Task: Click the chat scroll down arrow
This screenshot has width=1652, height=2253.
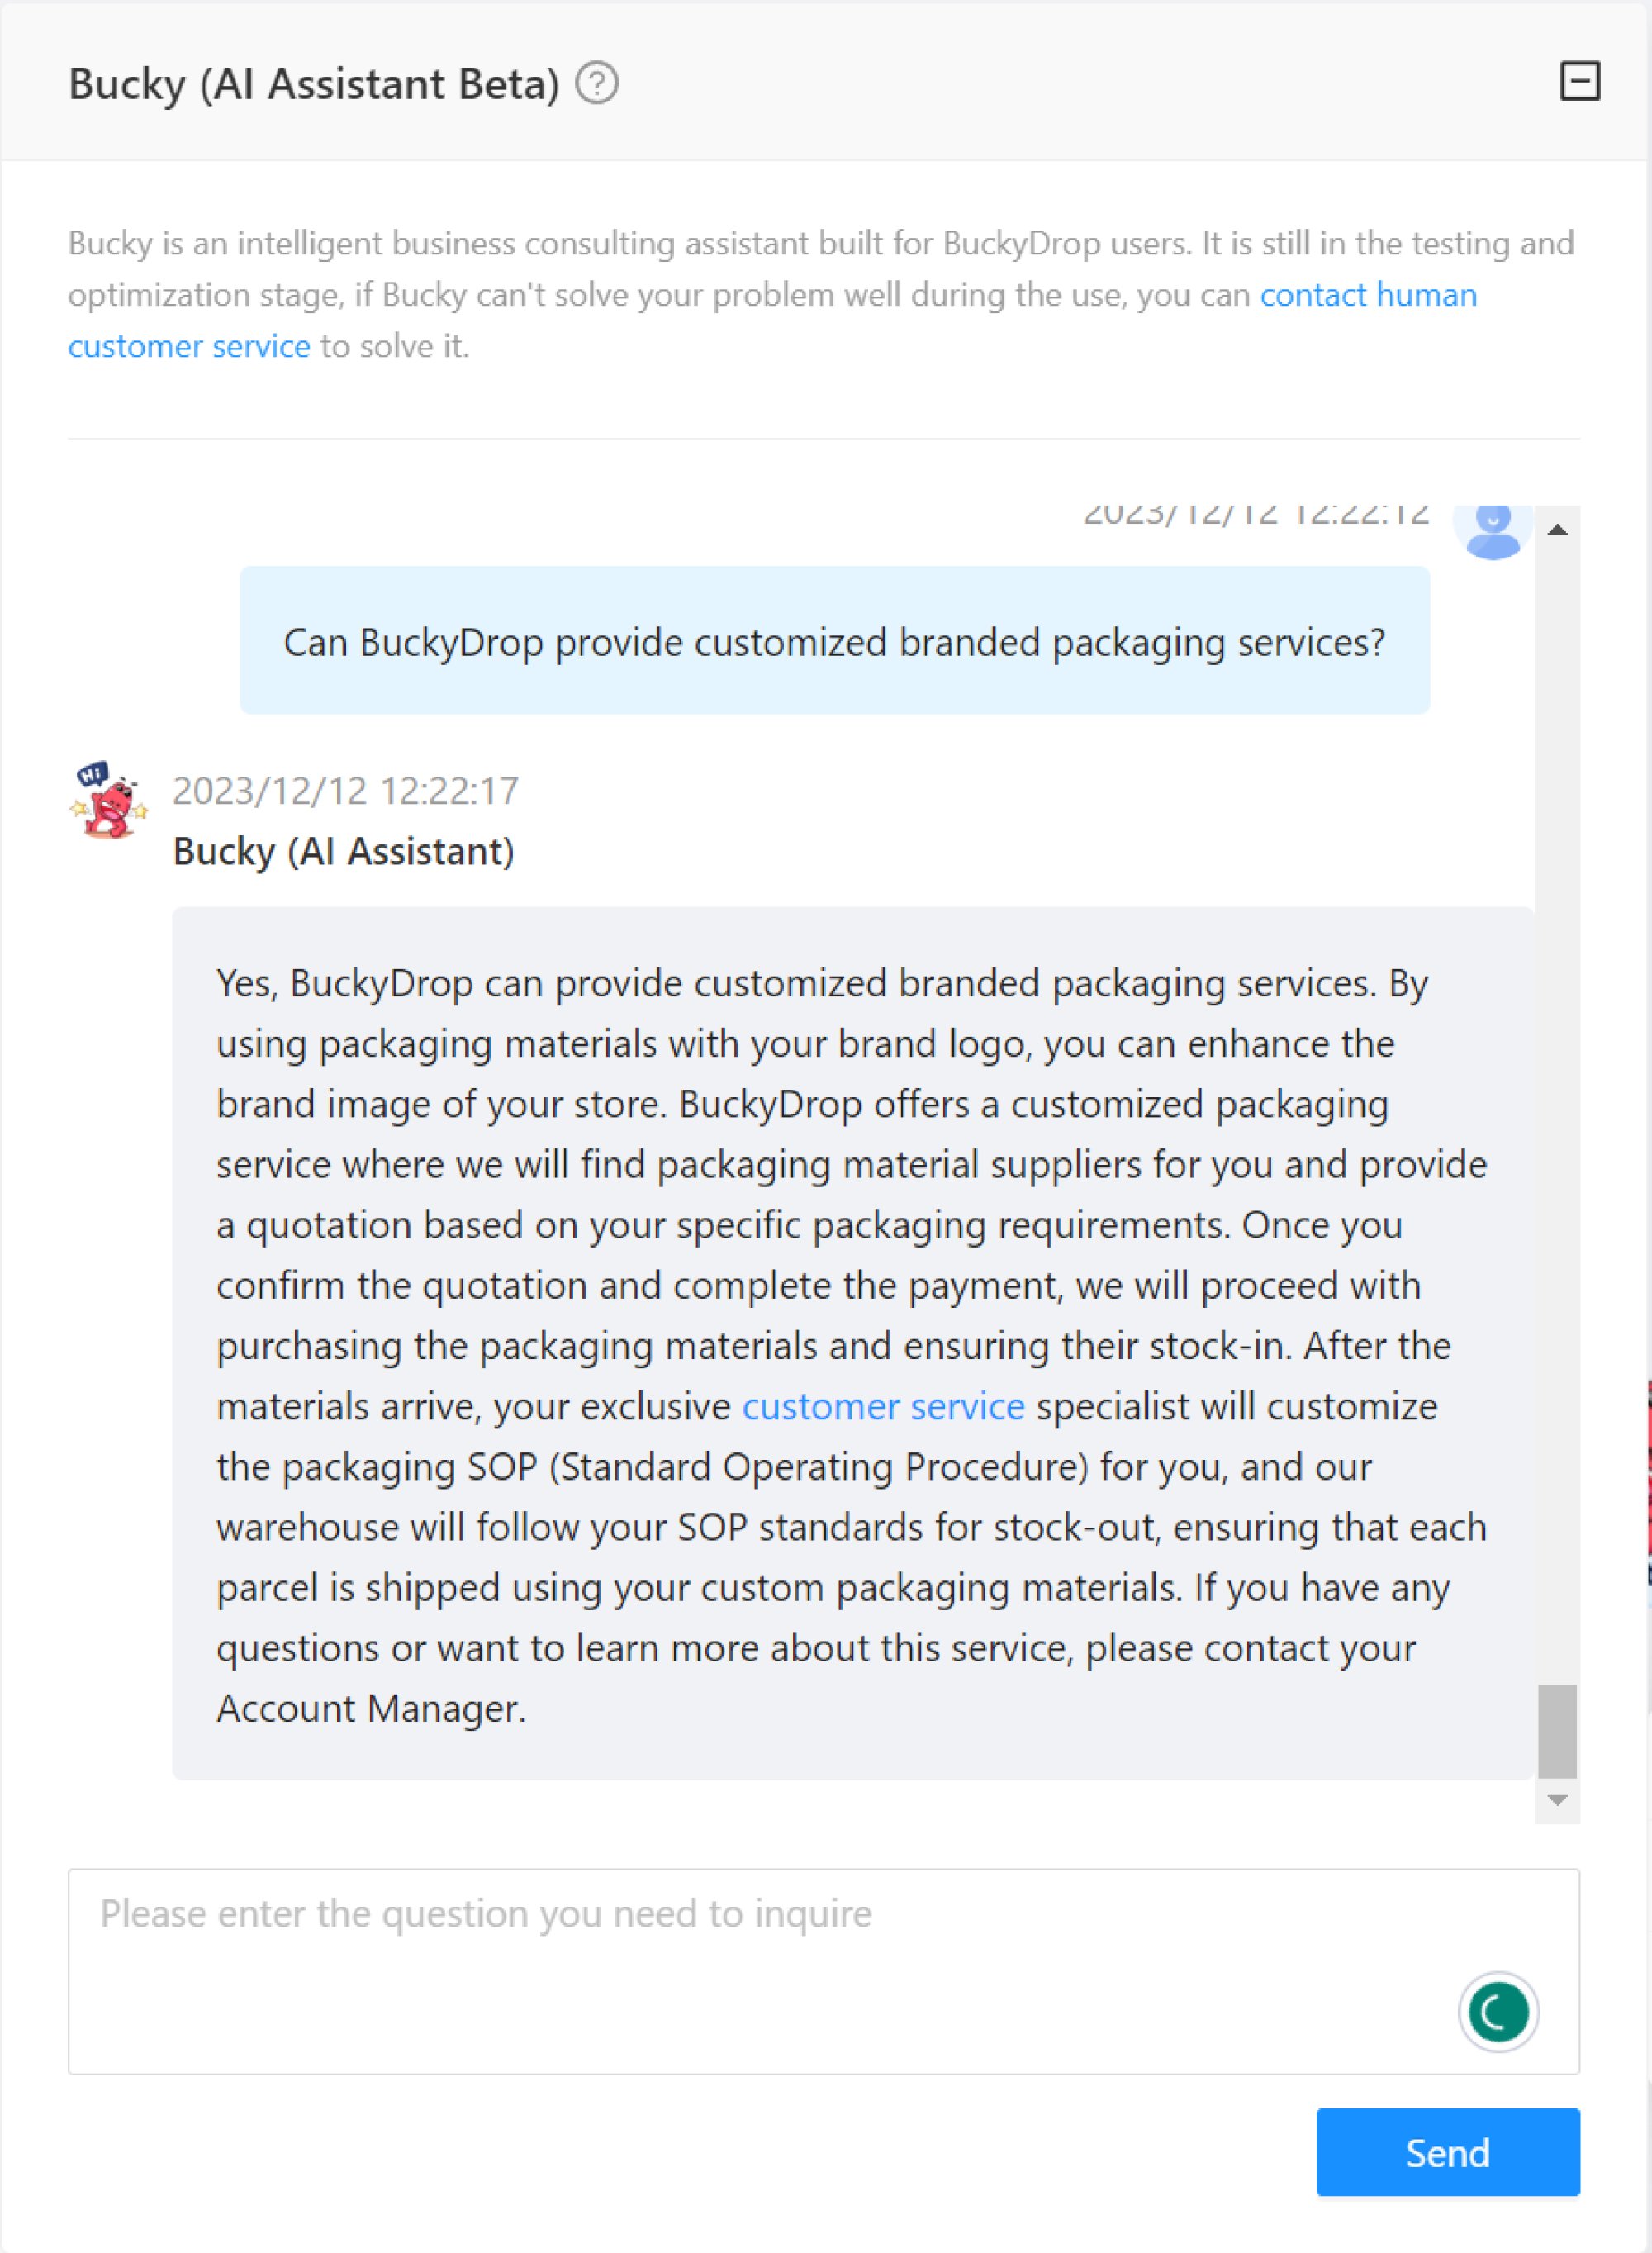Action: (x=1557, y=1800)
